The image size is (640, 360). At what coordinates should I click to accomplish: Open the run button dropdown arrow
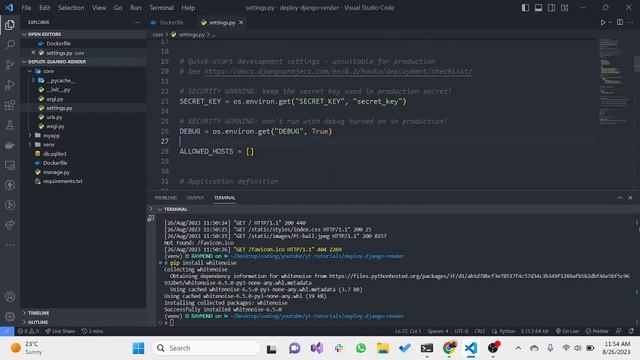click(610, 22)
